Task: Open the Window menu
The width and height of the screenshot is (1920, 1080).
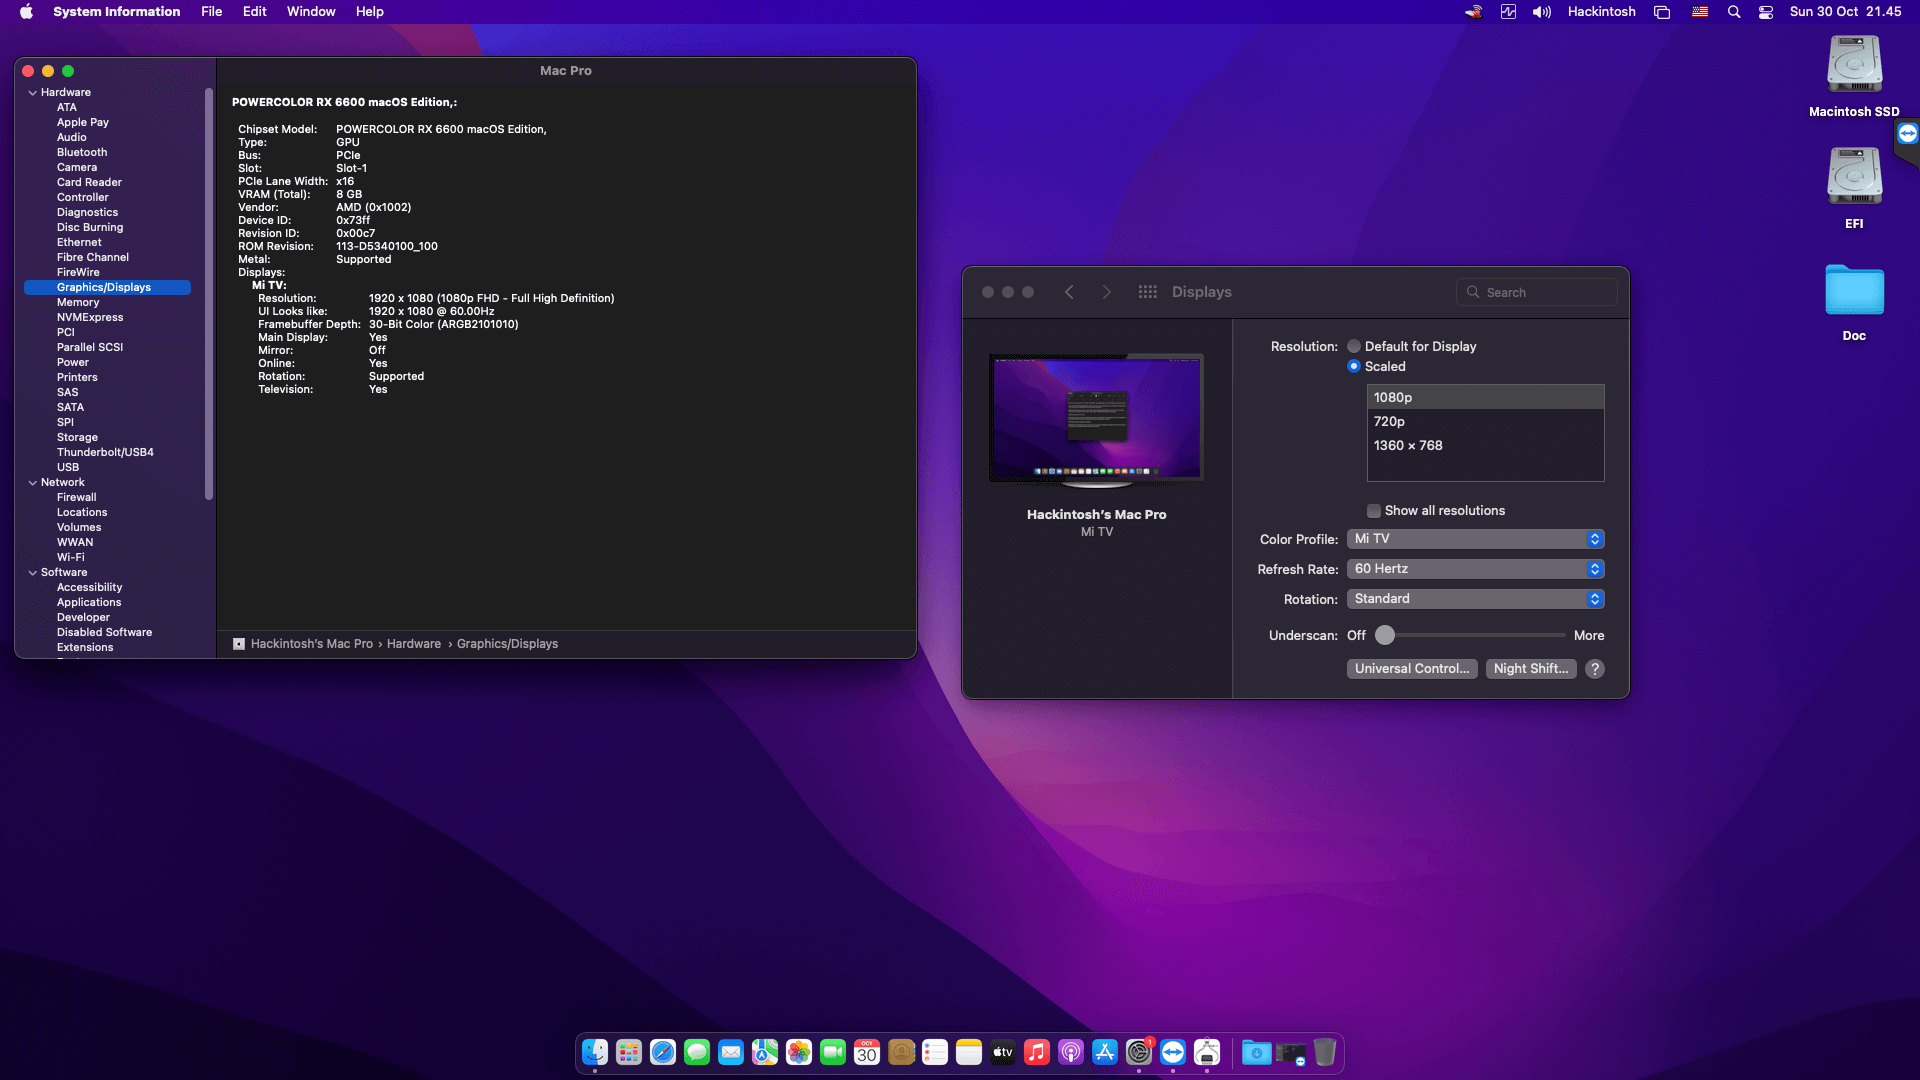Action: point(310,12)
